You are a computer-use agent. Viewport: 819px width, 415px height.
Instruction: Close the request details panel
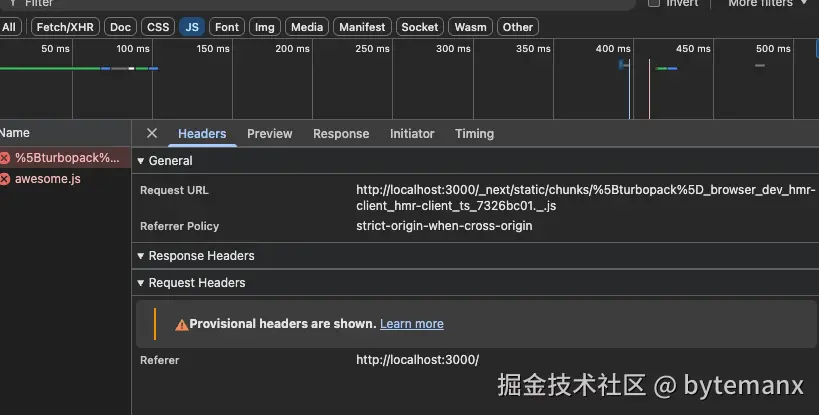151,134
